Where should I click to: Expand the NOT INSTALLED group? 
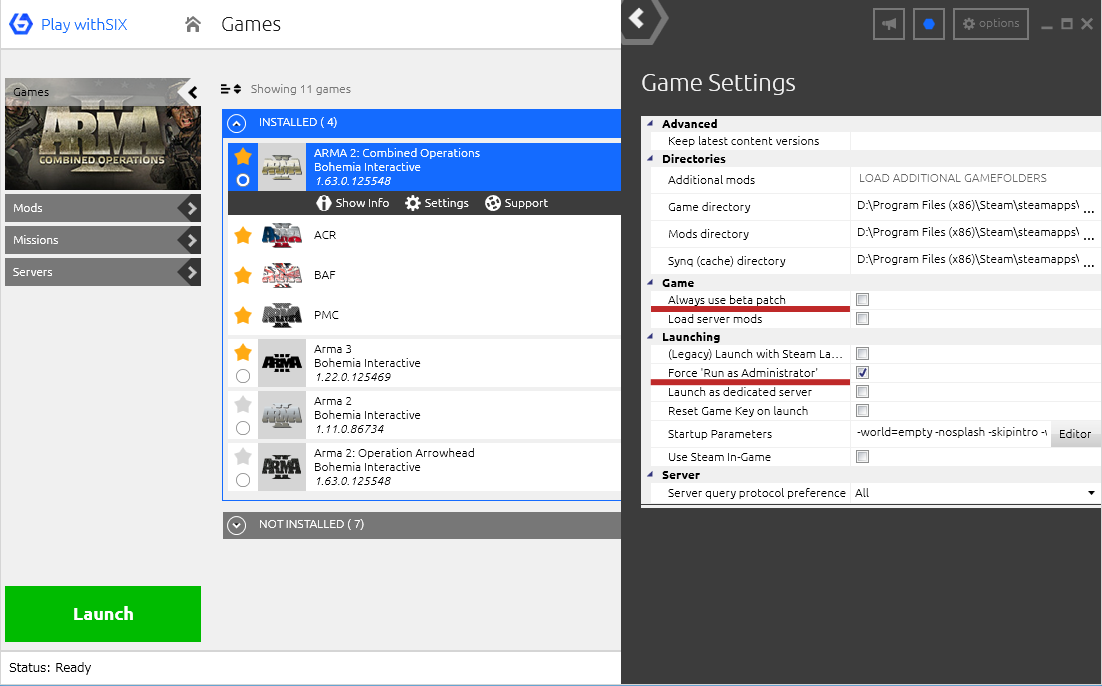click(237, 525)
